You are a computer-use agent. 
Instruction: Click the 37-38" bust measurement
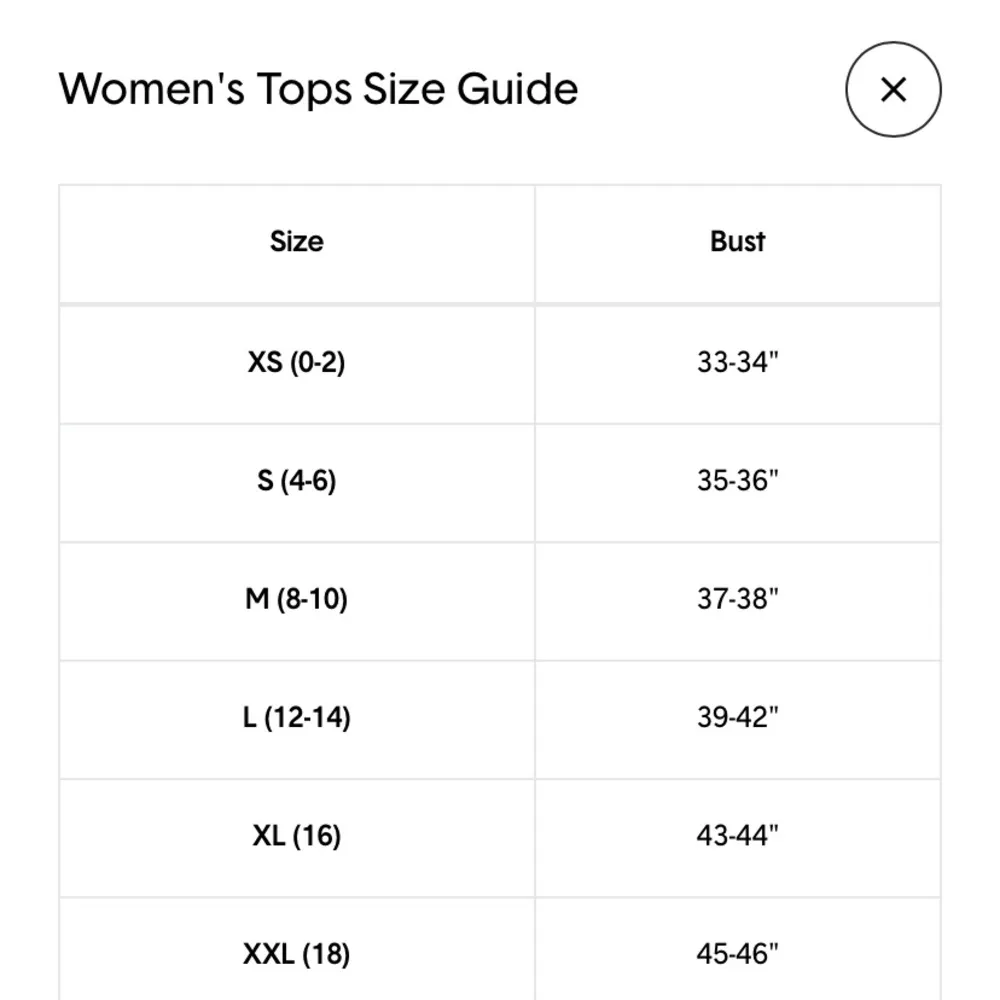(738, 599)
